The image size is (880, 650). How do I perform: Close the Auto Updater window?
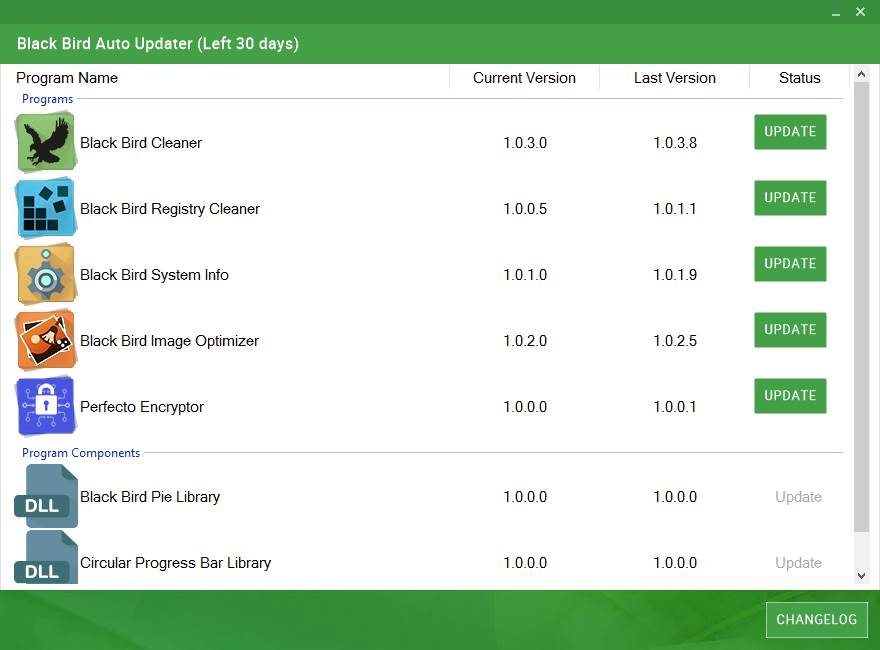860,12
